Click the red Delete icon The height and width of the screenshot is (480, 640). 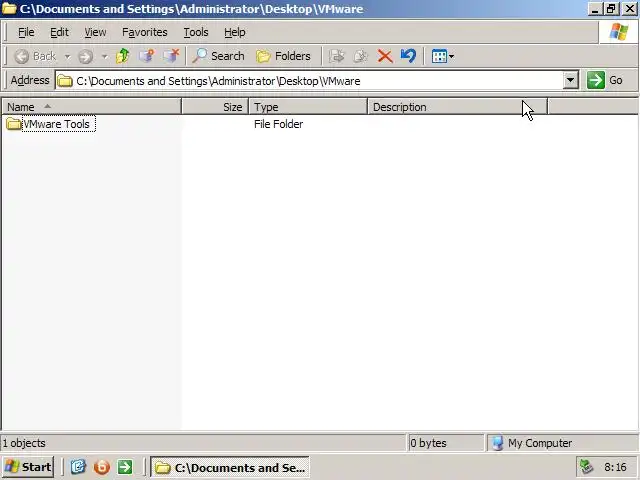[x=384, y=56]
